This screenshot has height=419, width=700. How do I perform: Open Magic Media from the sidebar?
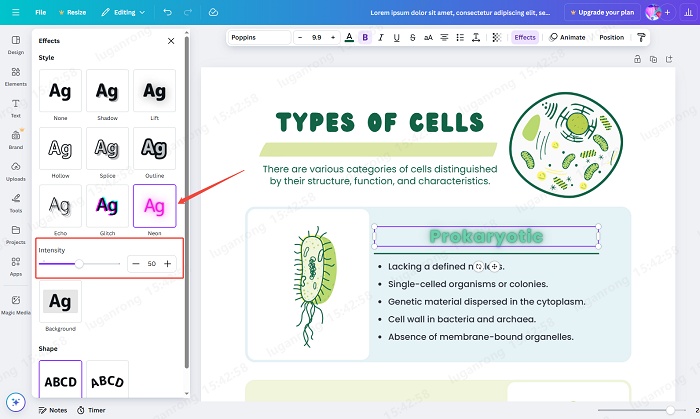(16, 303)
